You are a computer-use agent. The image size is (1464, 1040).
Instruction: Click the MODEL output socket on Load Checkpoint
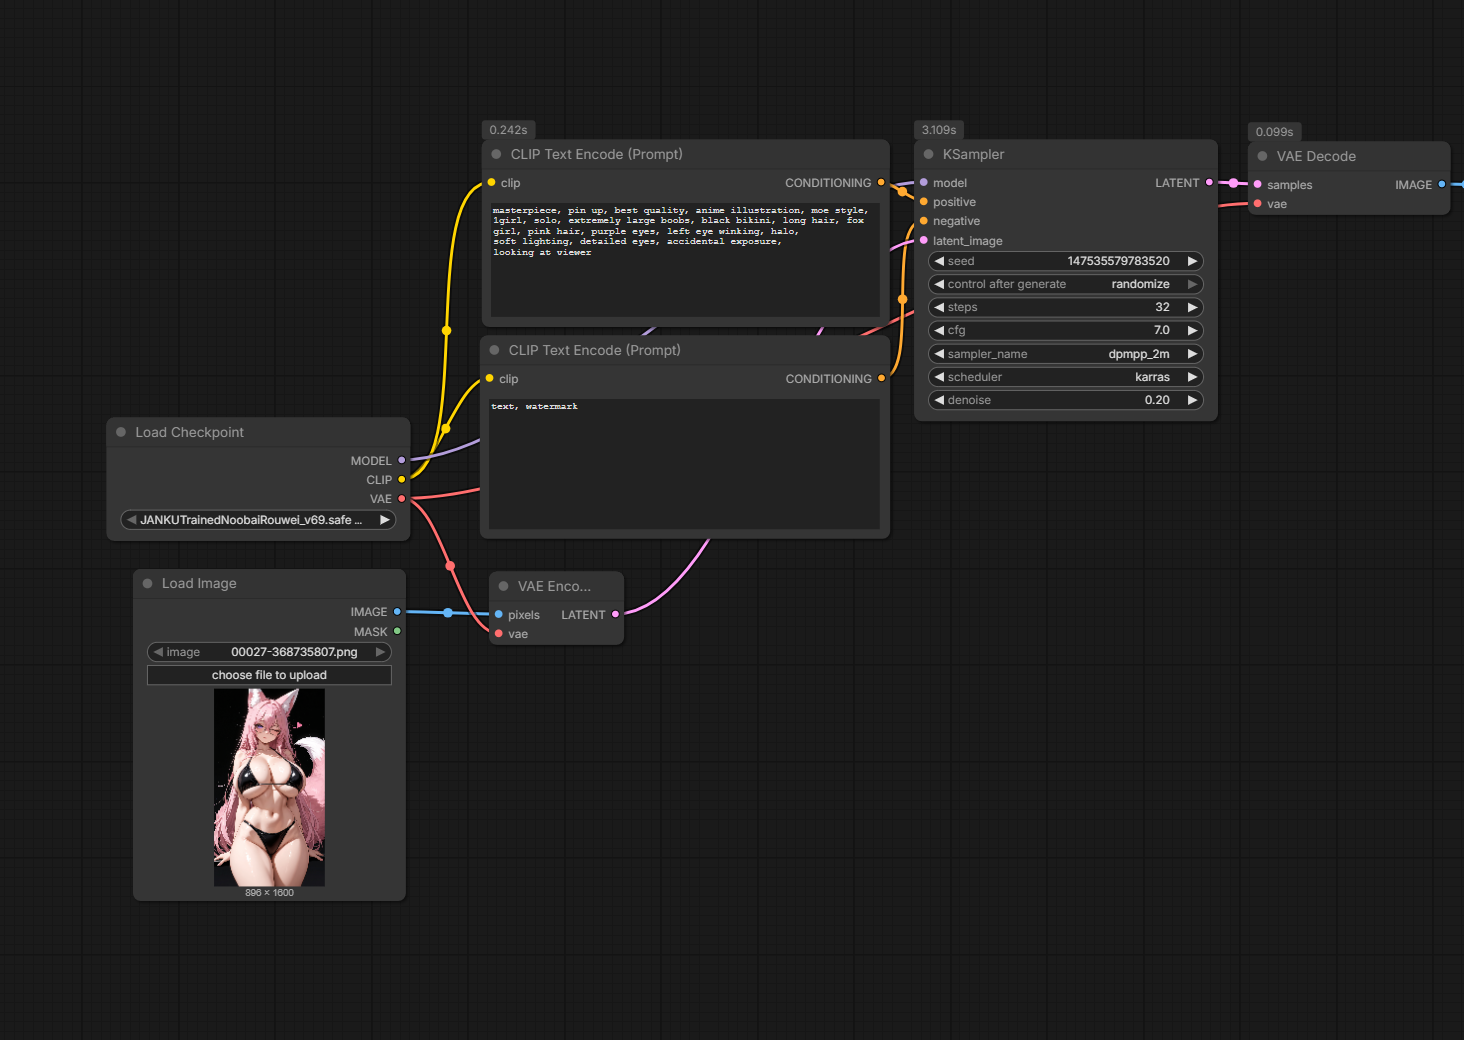(402, 461)
